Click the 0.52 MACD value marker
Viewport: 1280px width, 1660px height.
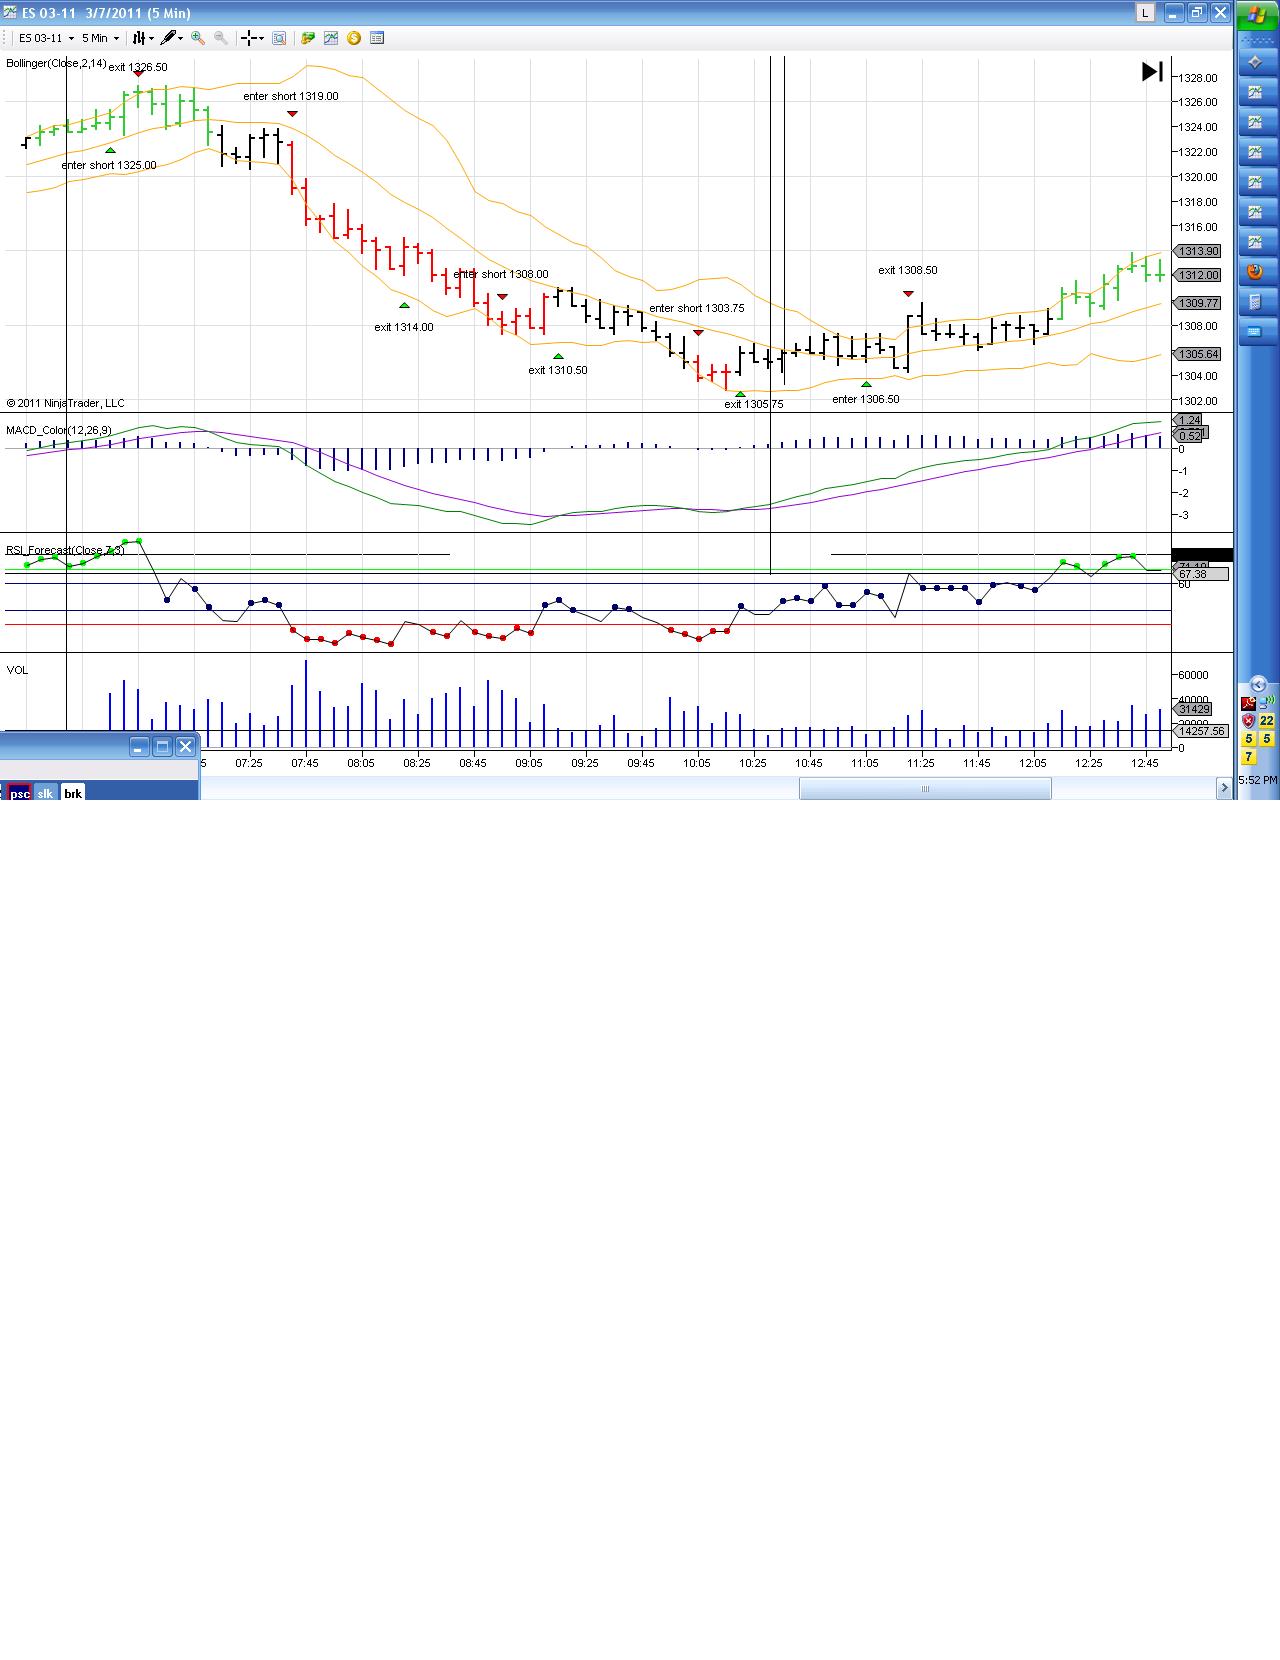click(1189, 436)
